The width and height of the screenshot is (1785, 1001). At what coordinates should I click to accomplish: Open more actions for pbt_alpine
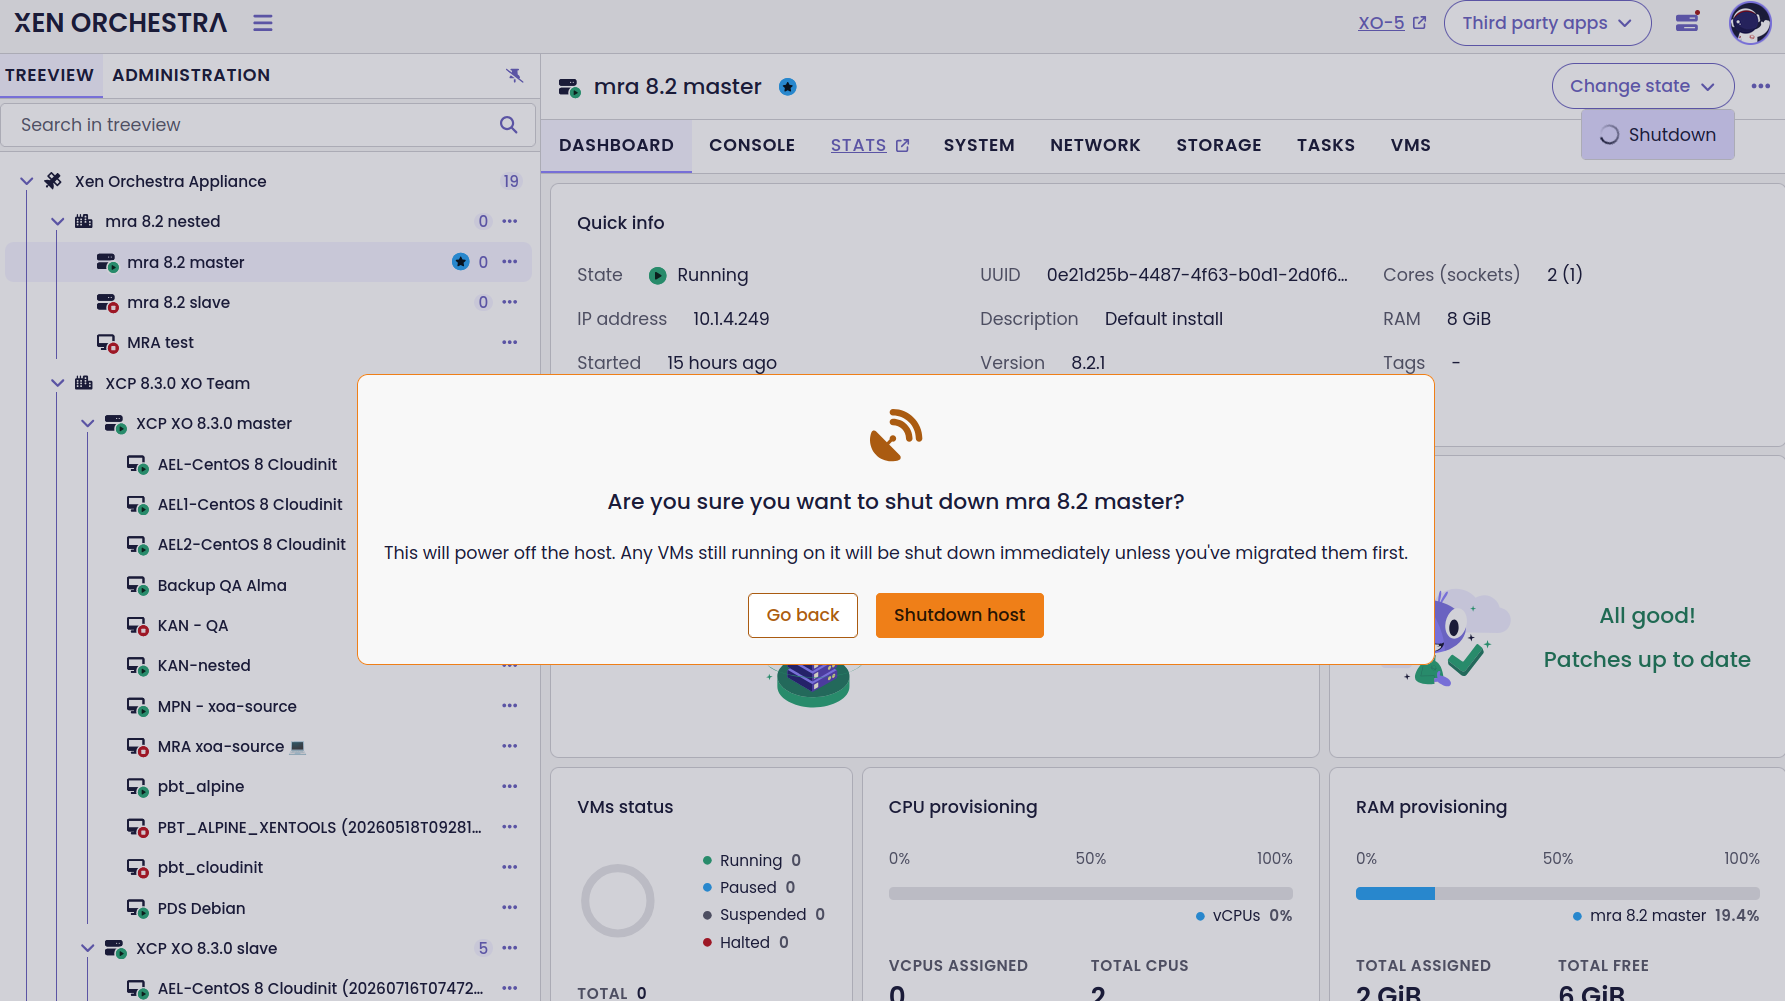510,786
